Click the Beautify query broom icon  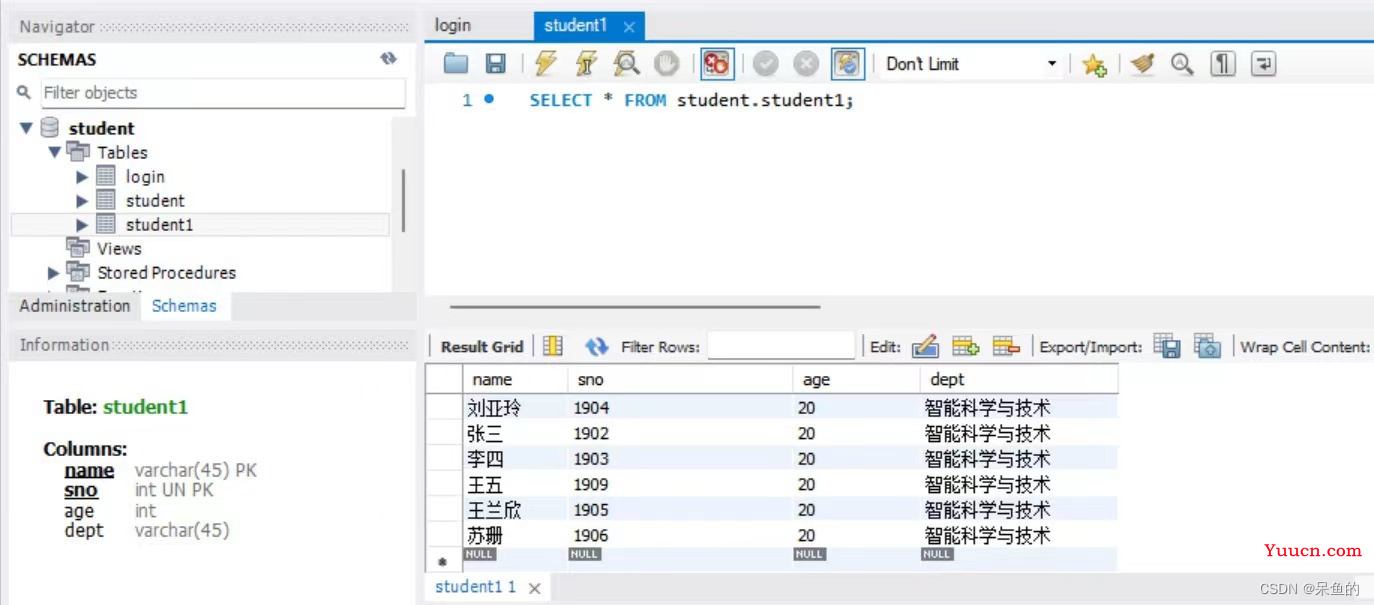pyautogui.click(x=1142, y=64)
